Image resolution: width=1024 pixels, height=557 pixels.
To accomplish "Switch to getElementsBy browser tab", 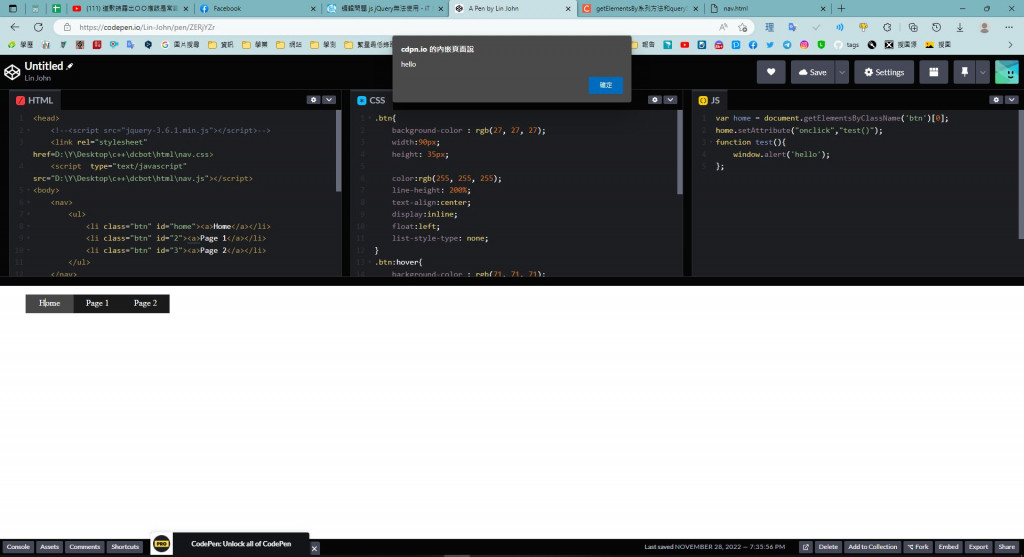I will [x=640, y=8].
